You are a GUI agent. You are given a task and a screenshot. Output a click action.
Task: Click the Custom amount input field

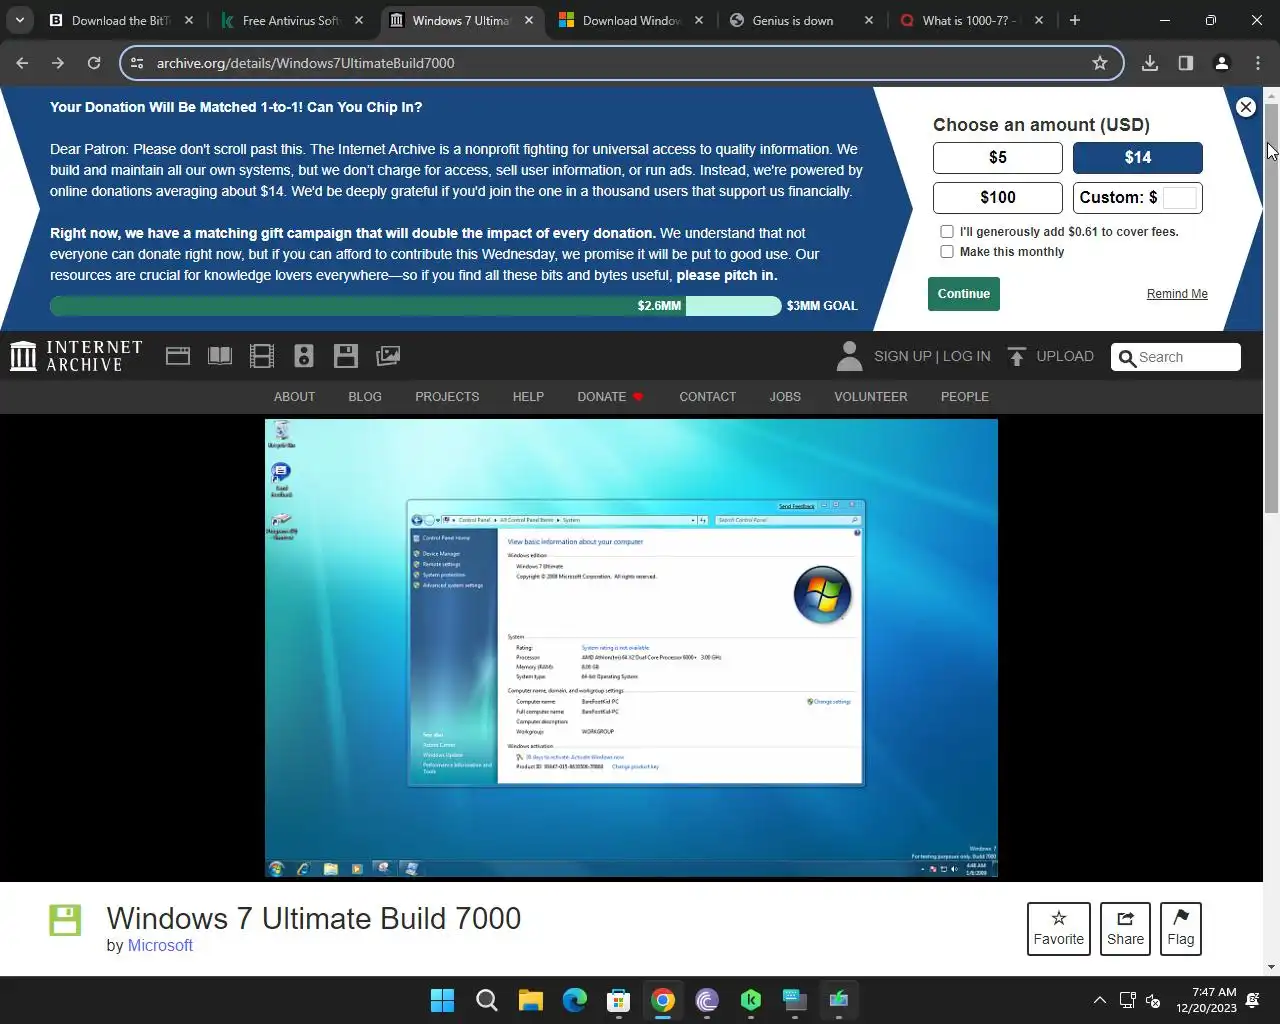(x=1180, y=197)
